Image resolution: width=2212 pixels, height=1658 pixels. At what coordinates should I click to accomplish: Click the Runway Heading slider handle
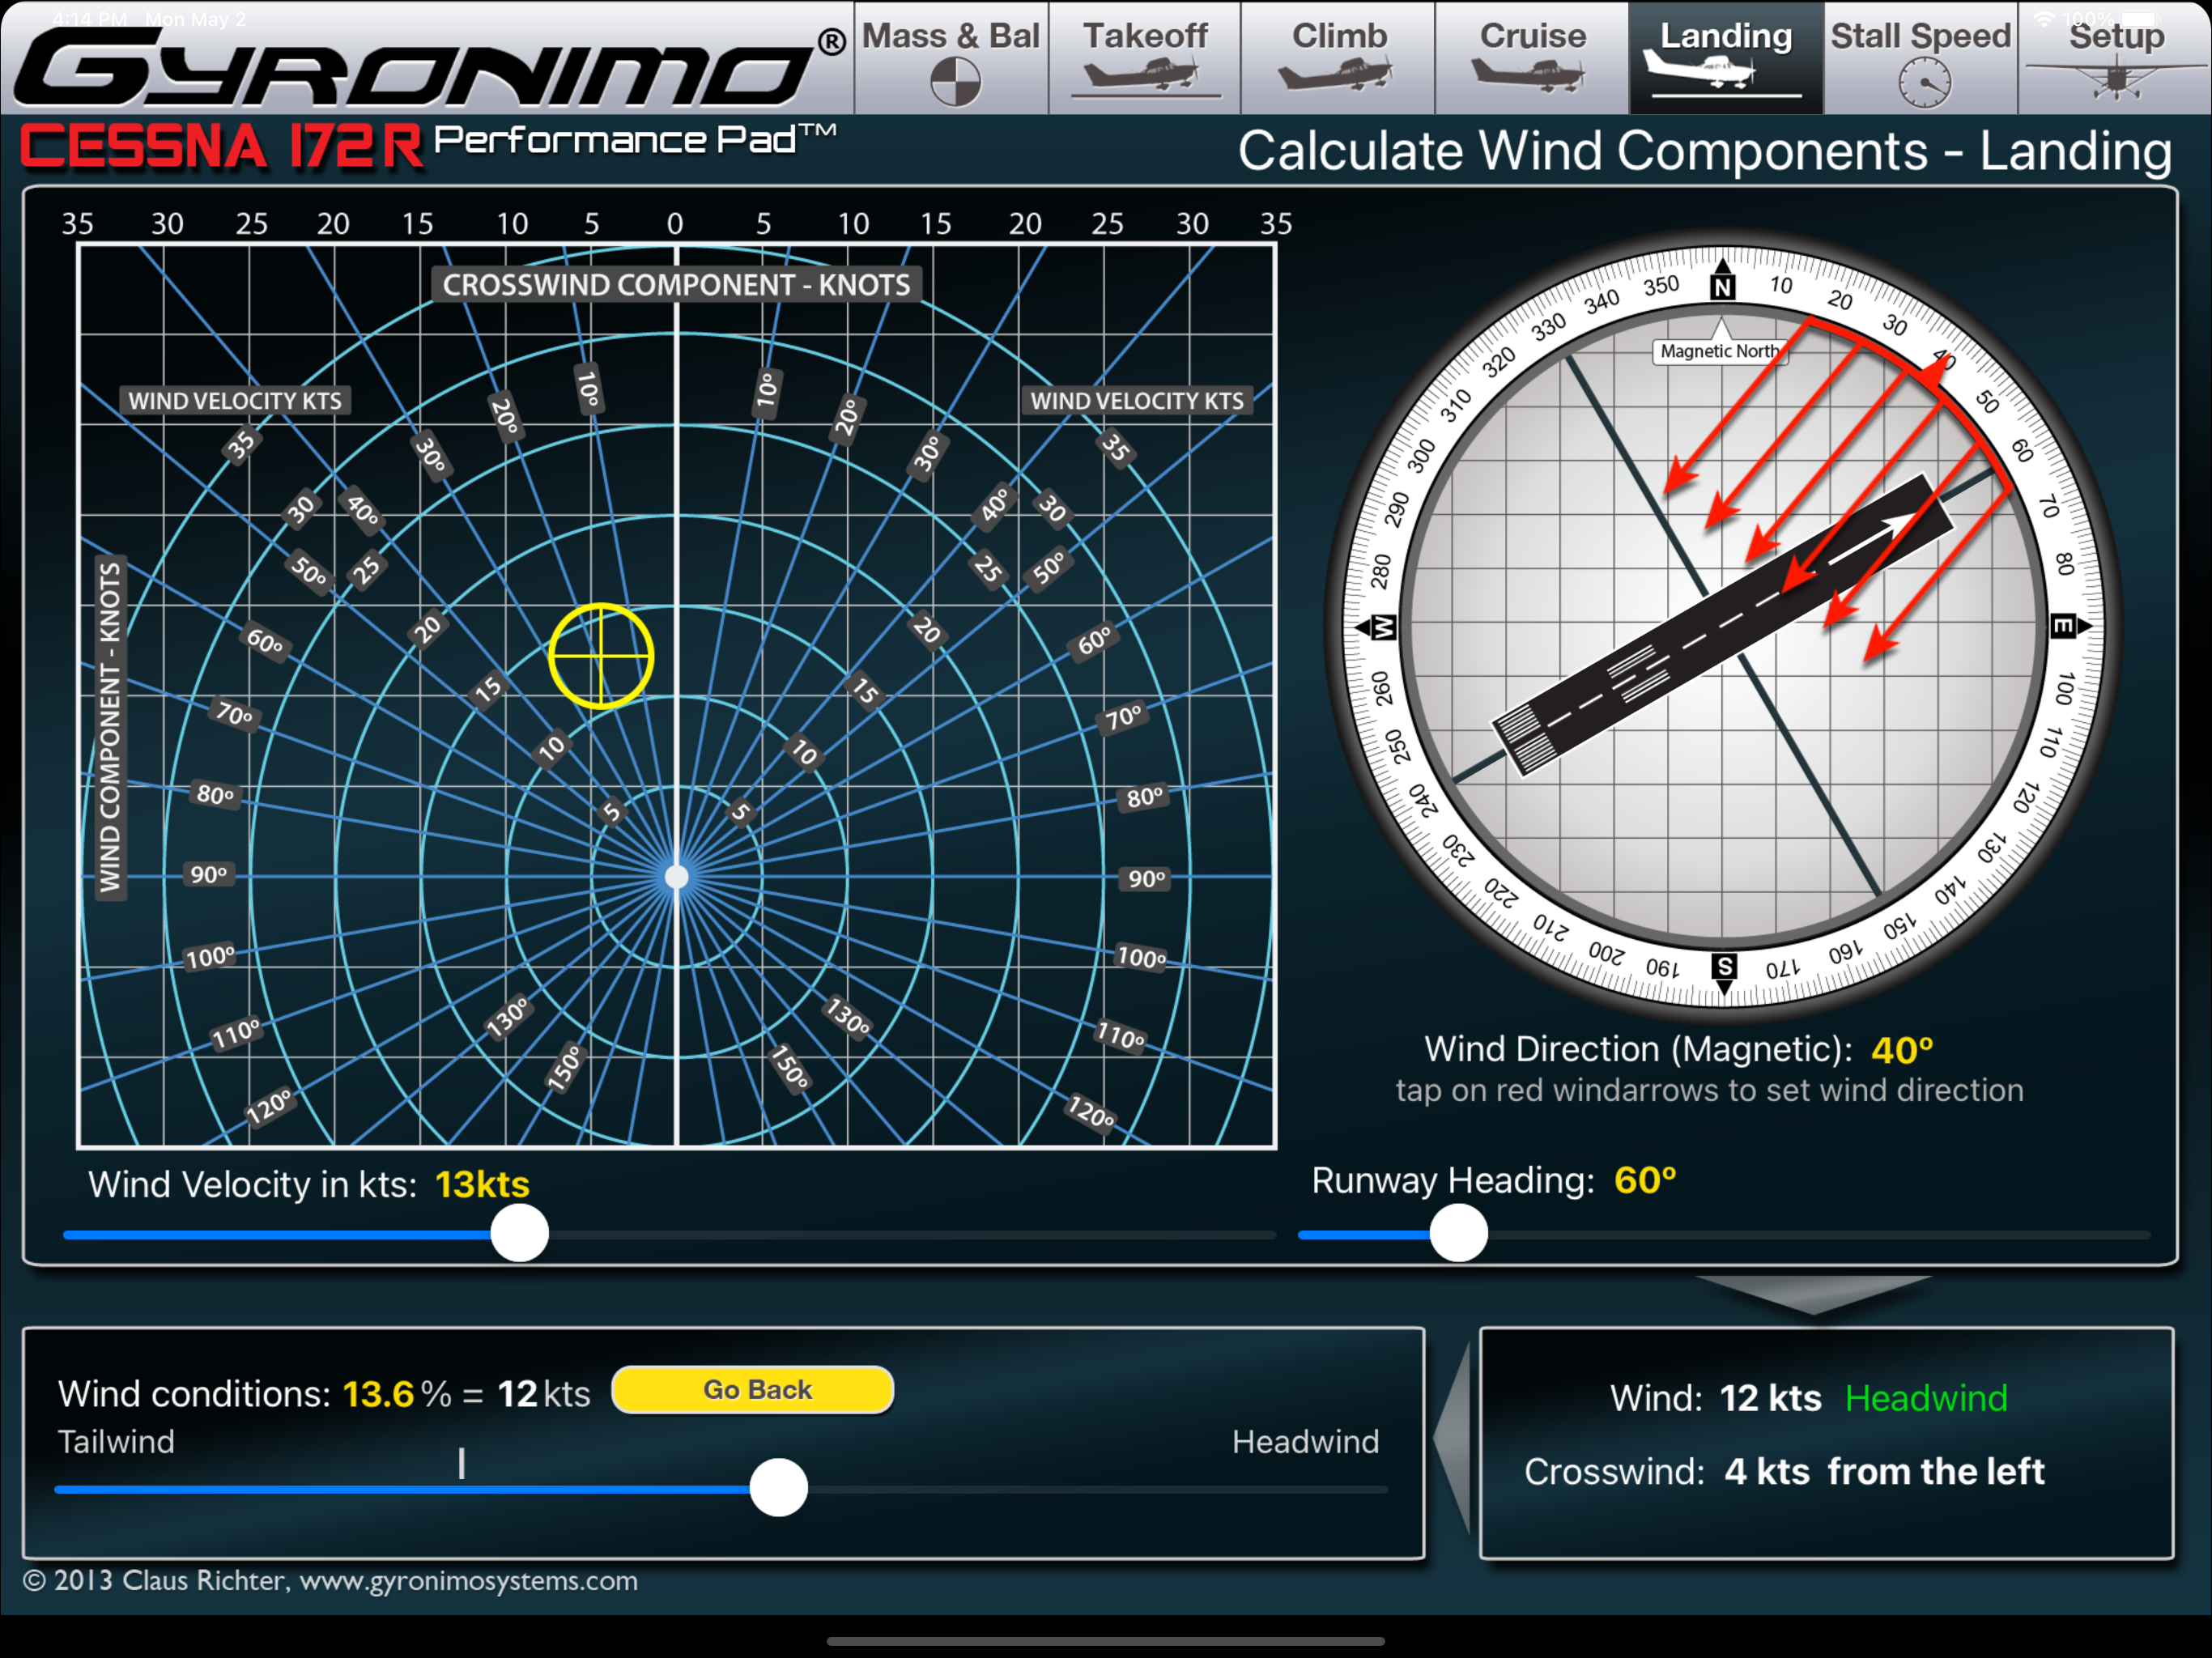pos(1458,1233)
